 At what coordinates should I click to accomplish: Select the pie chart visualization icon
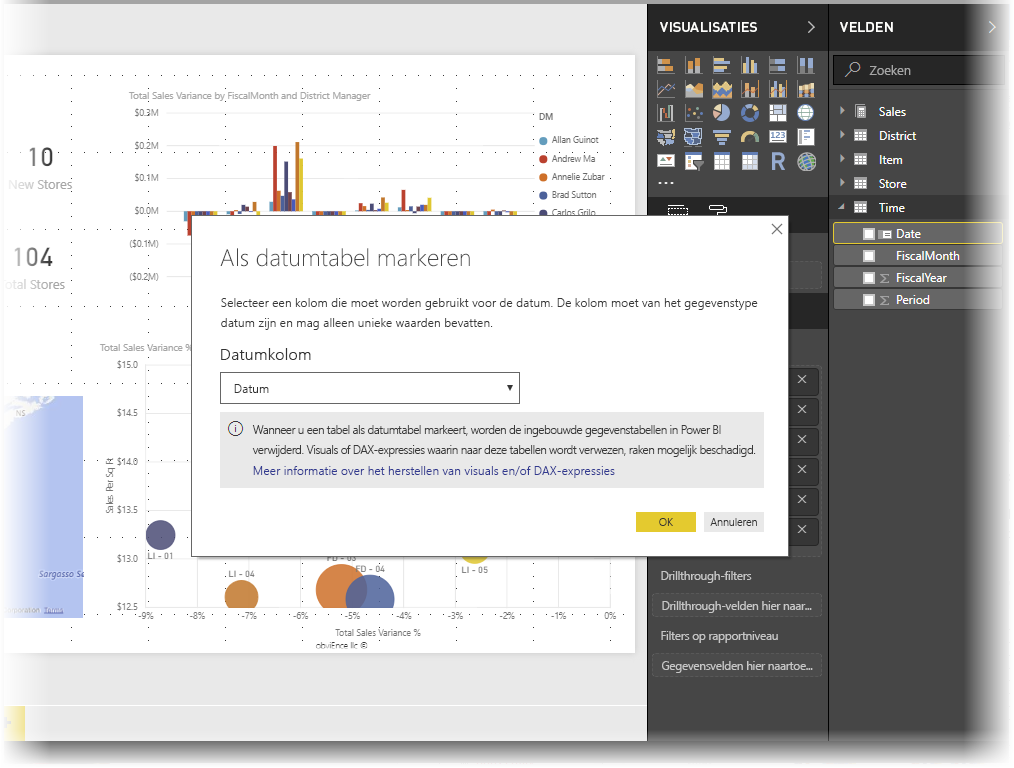point(722,113)
